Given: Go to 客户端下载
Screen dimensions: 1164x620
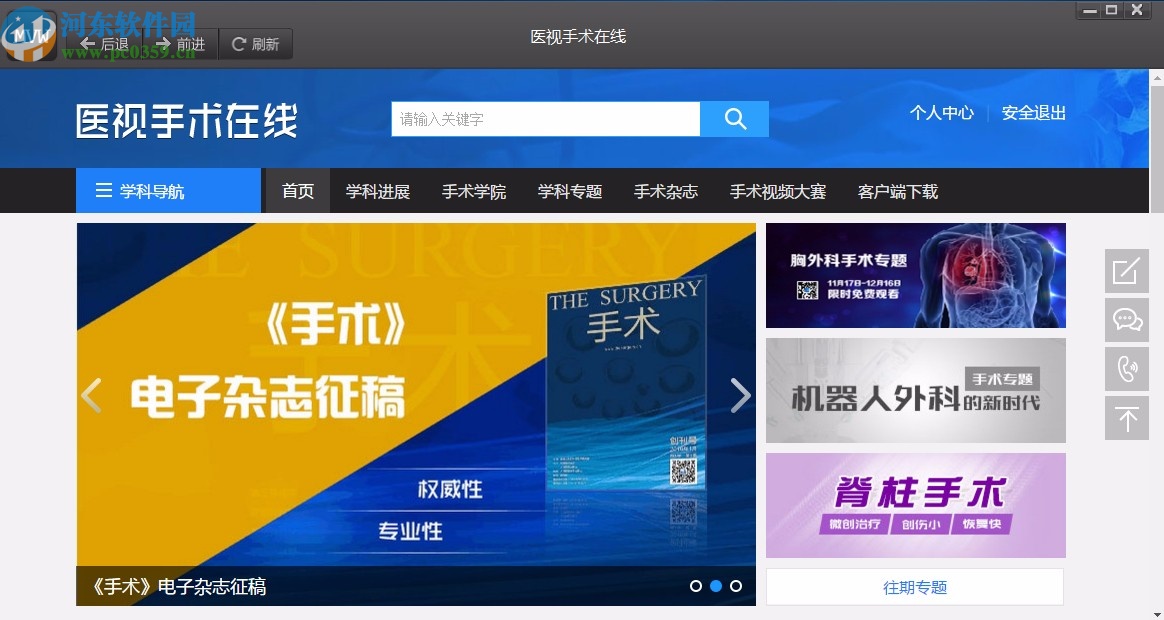Looking at the screenshot, I should pyautogui.click(x=897, y=191).
